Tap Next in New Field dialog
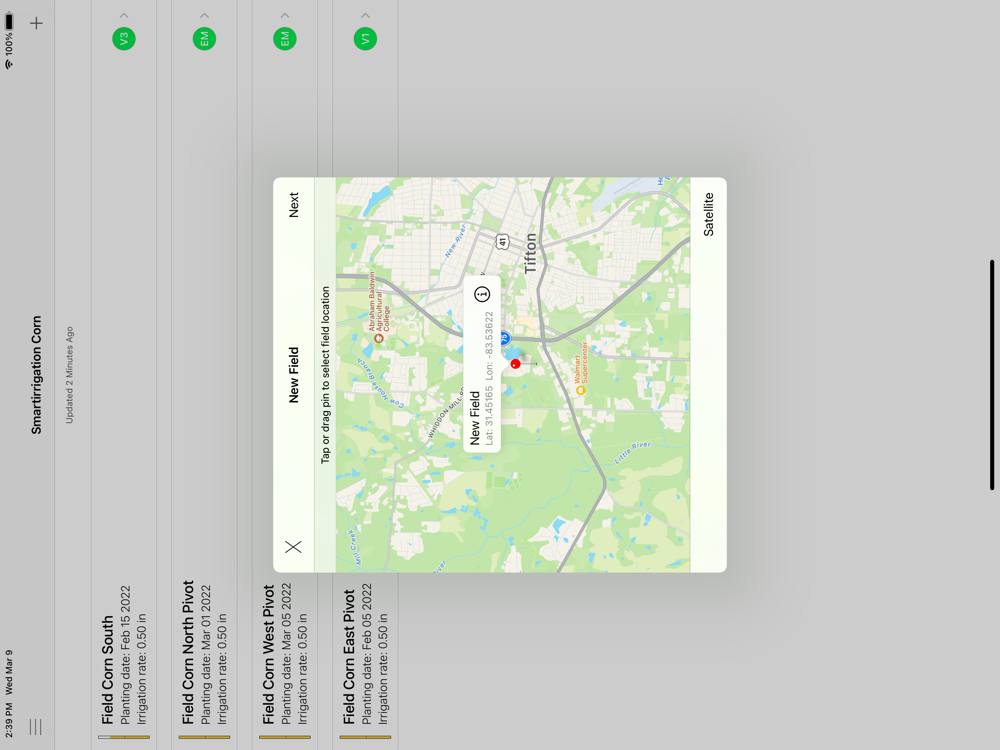The width and height of the screenshot is (1000, 750). (x=293, y=205)
